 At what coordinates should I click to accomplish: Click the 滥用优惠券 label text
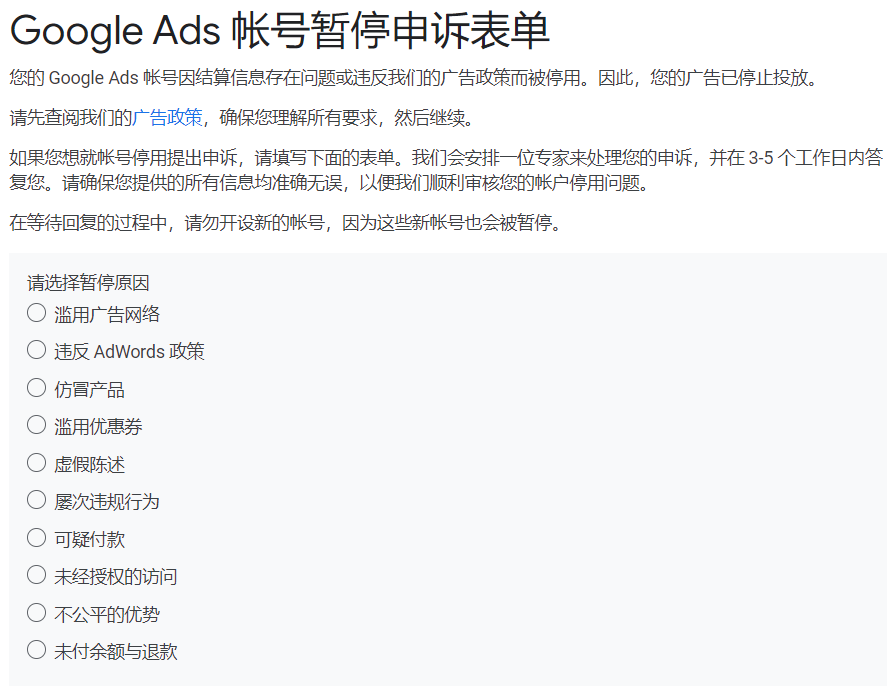tap(98, 426)
